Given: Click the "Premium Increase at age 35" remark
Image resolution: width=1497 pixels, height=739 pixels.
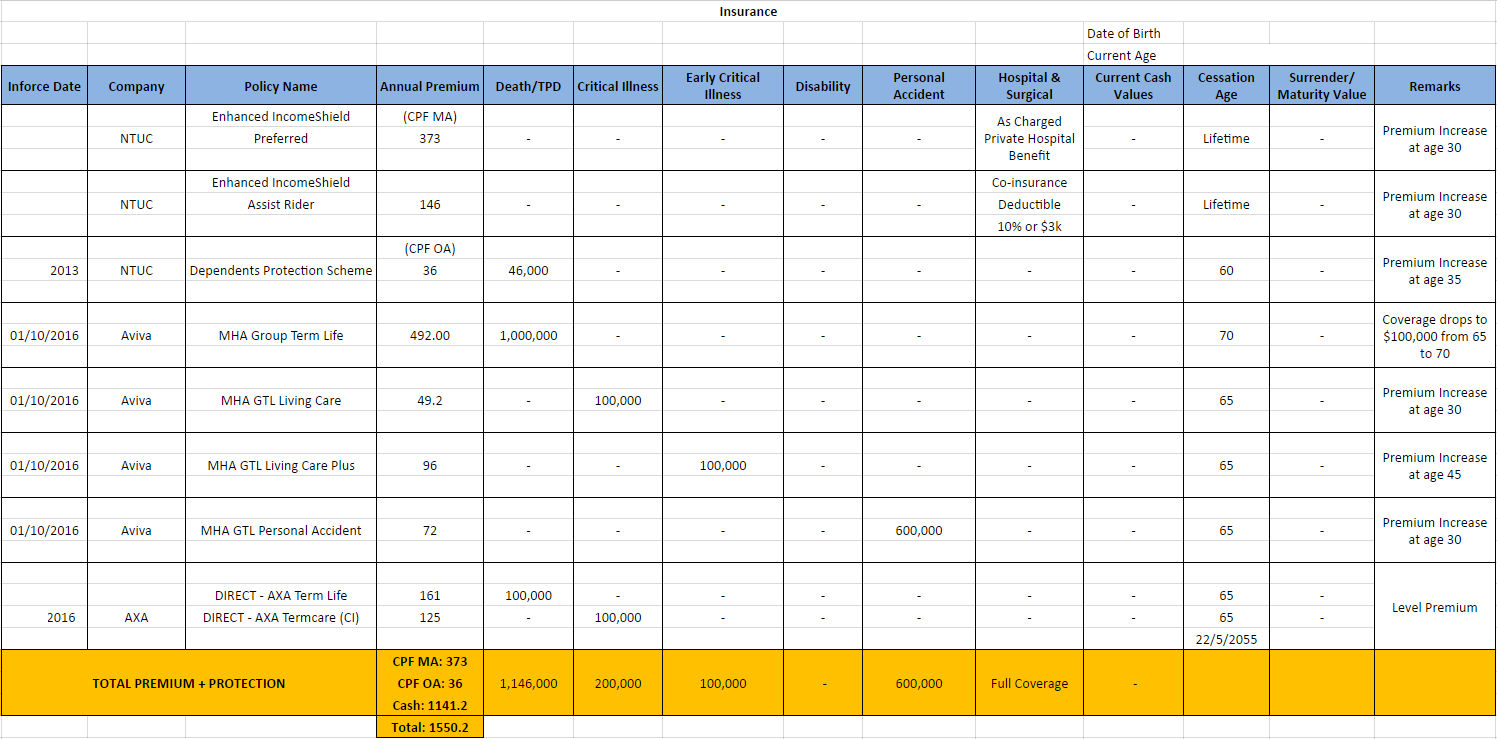Looking at the screenshot, I should click(x=1435, y=271).
